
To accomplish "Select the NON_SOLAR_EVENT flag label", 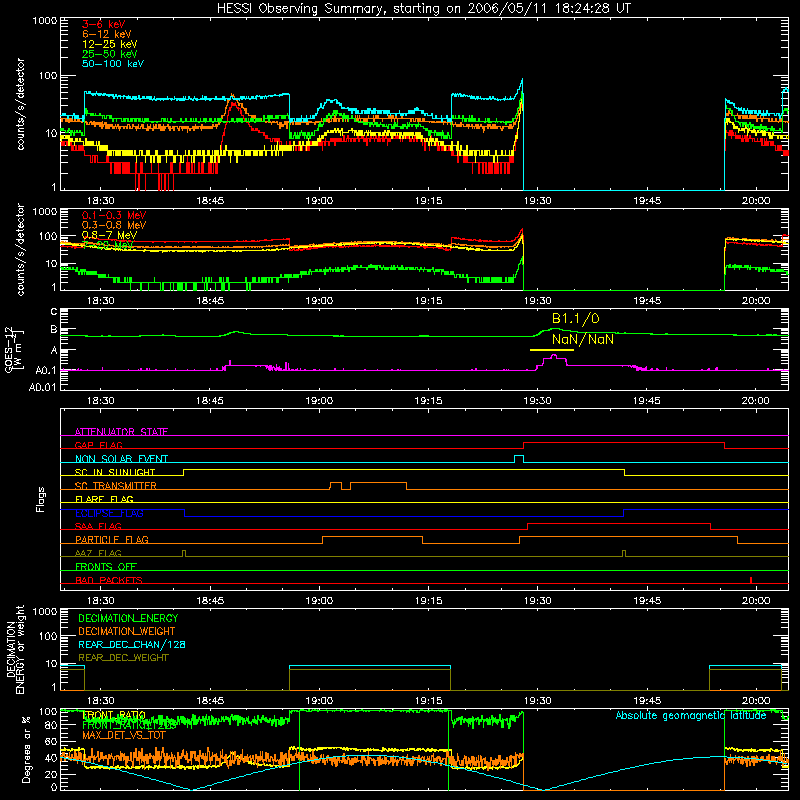I will pos(121,459).
